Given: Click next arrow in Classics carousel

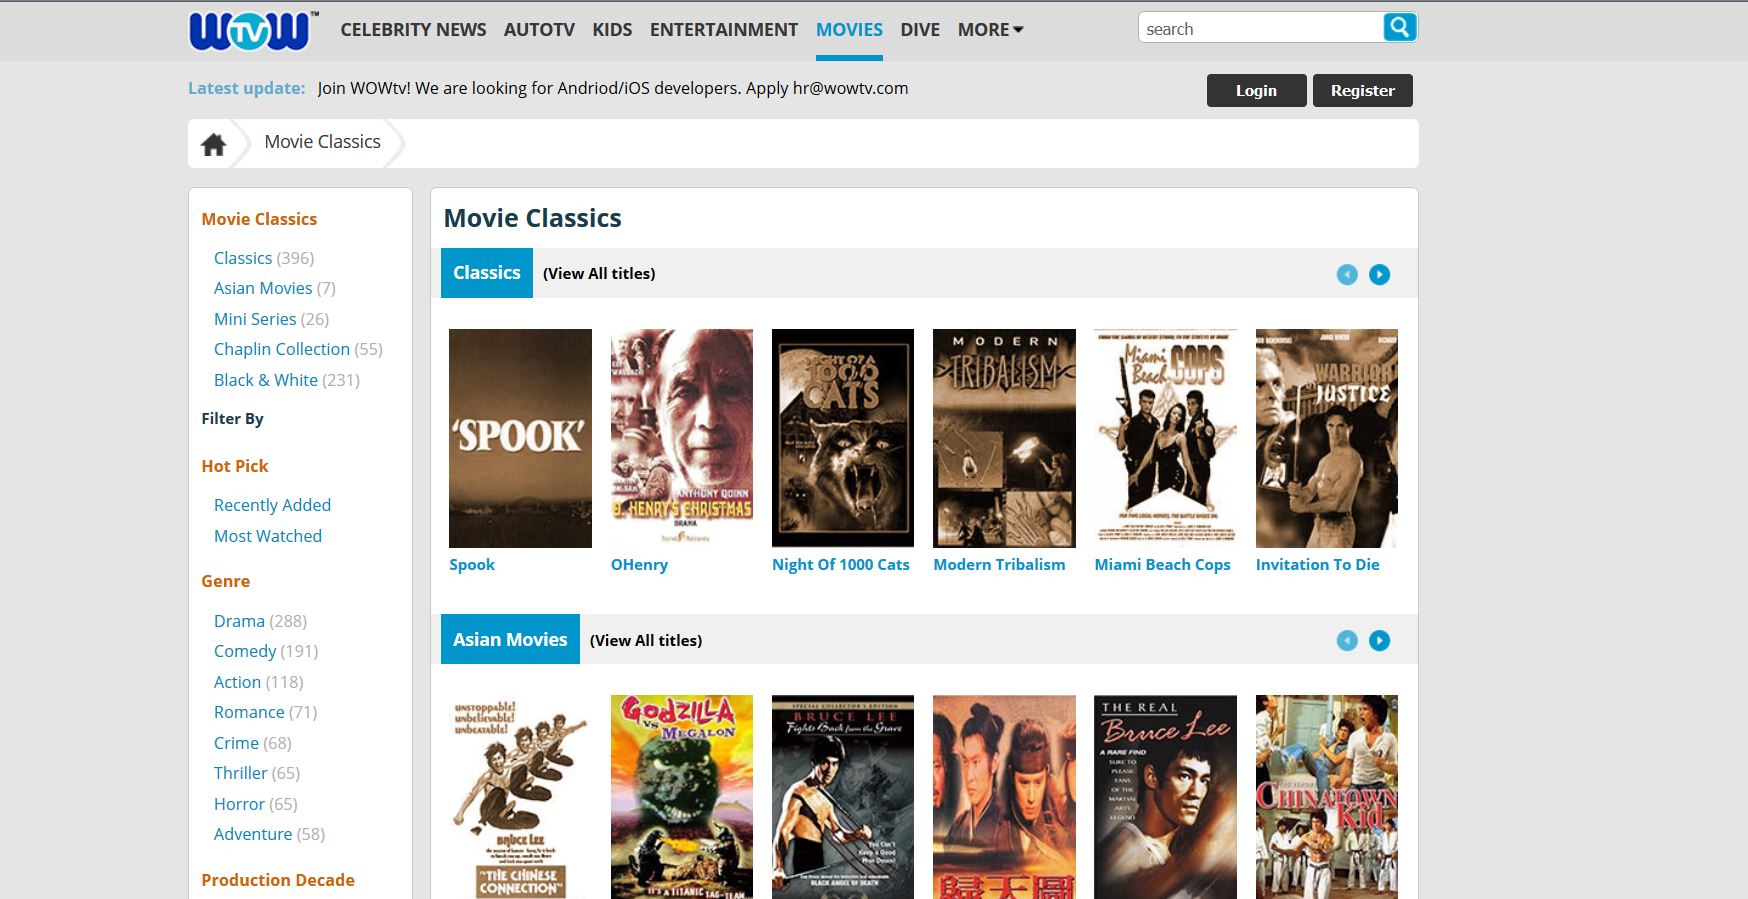Looking at the screenshot, I should coord(1379,274).
